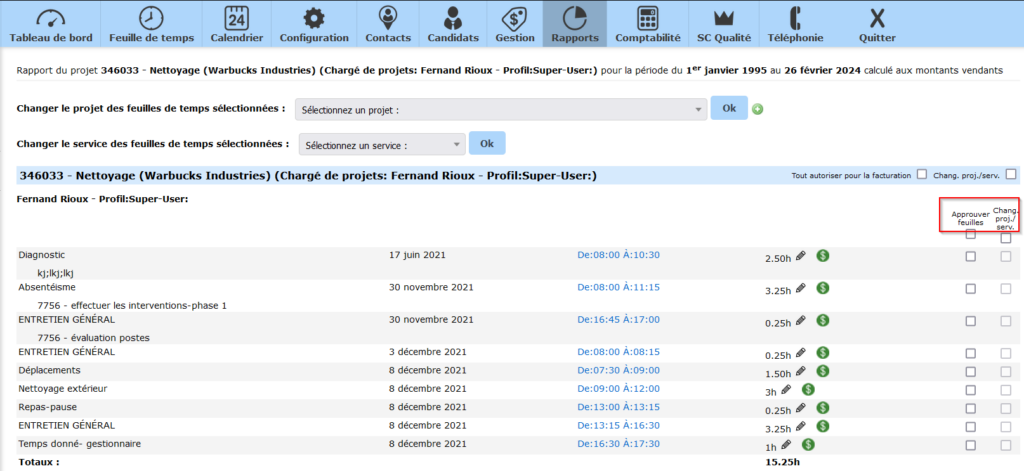Open Feuille de temps clock icon

click(151, 18)
